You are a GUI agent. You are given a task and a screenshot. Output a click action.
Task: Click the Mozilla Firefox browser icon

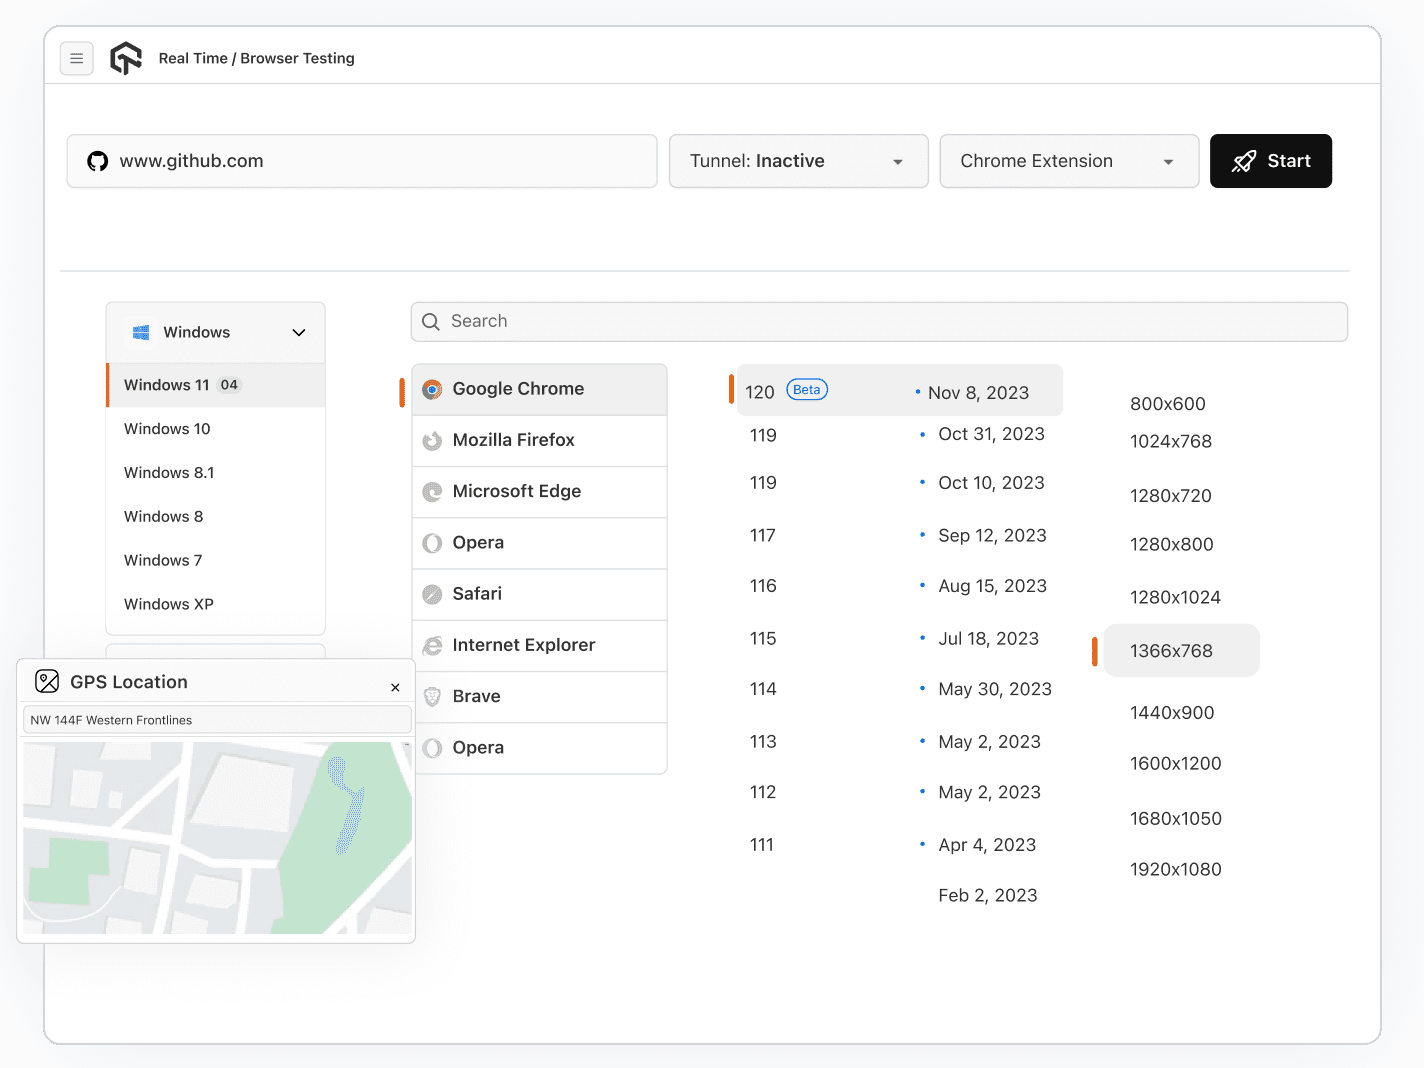[432, 441]
